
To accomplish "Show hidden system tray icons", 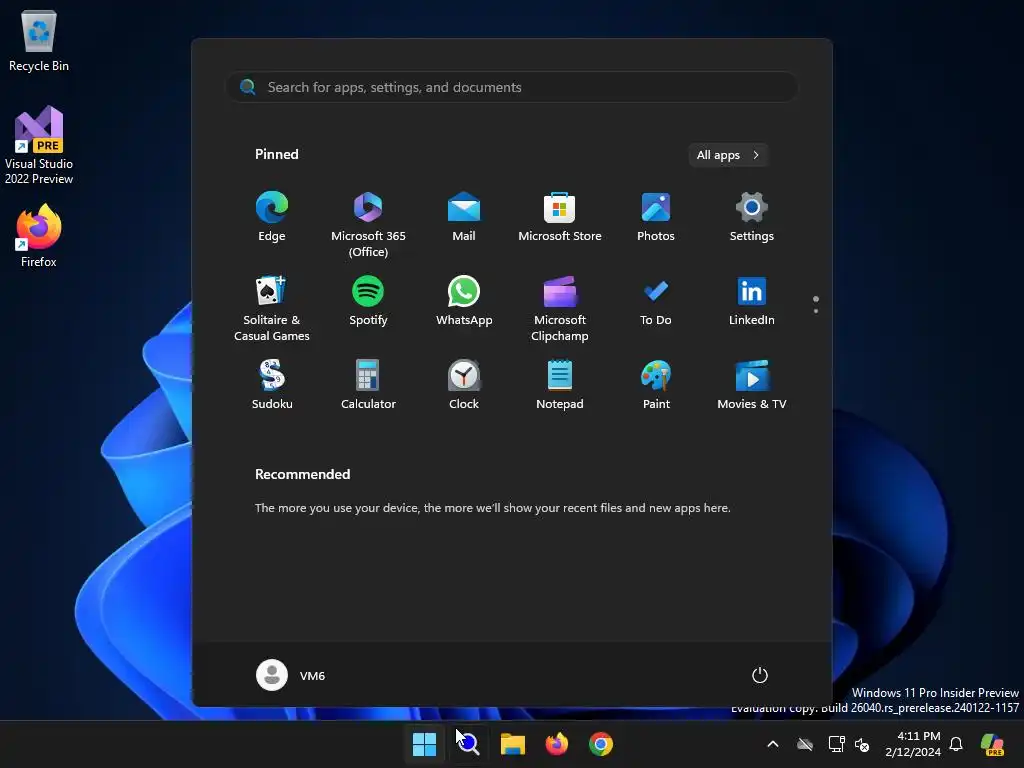I will (773, 744).
